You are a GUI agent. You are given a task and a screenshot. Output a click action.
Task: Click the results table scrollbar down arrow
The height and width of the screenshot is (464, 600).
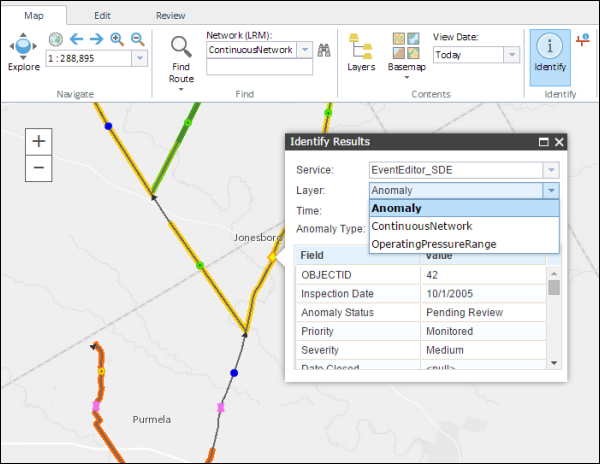[554, 362]
